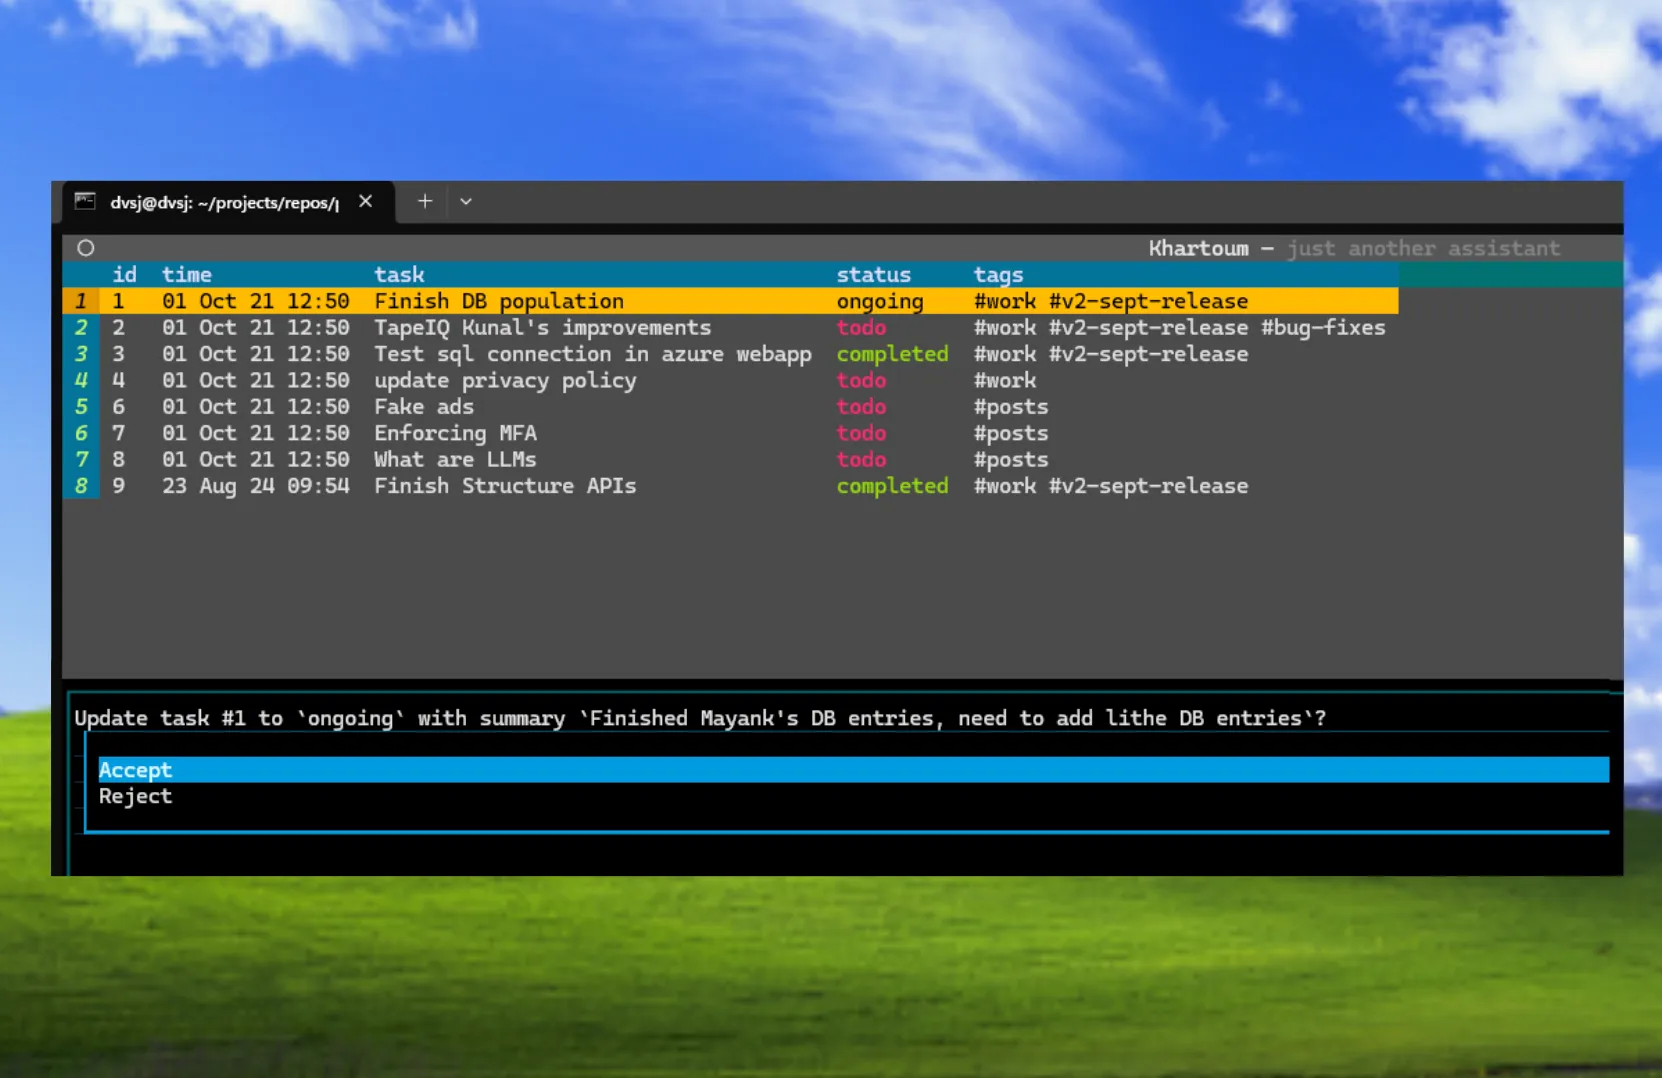Select 'Test sql connection in azure webapp' task
This screenshot has width=1662, height=1078.
pyautogui.click(x=593, y=354)
